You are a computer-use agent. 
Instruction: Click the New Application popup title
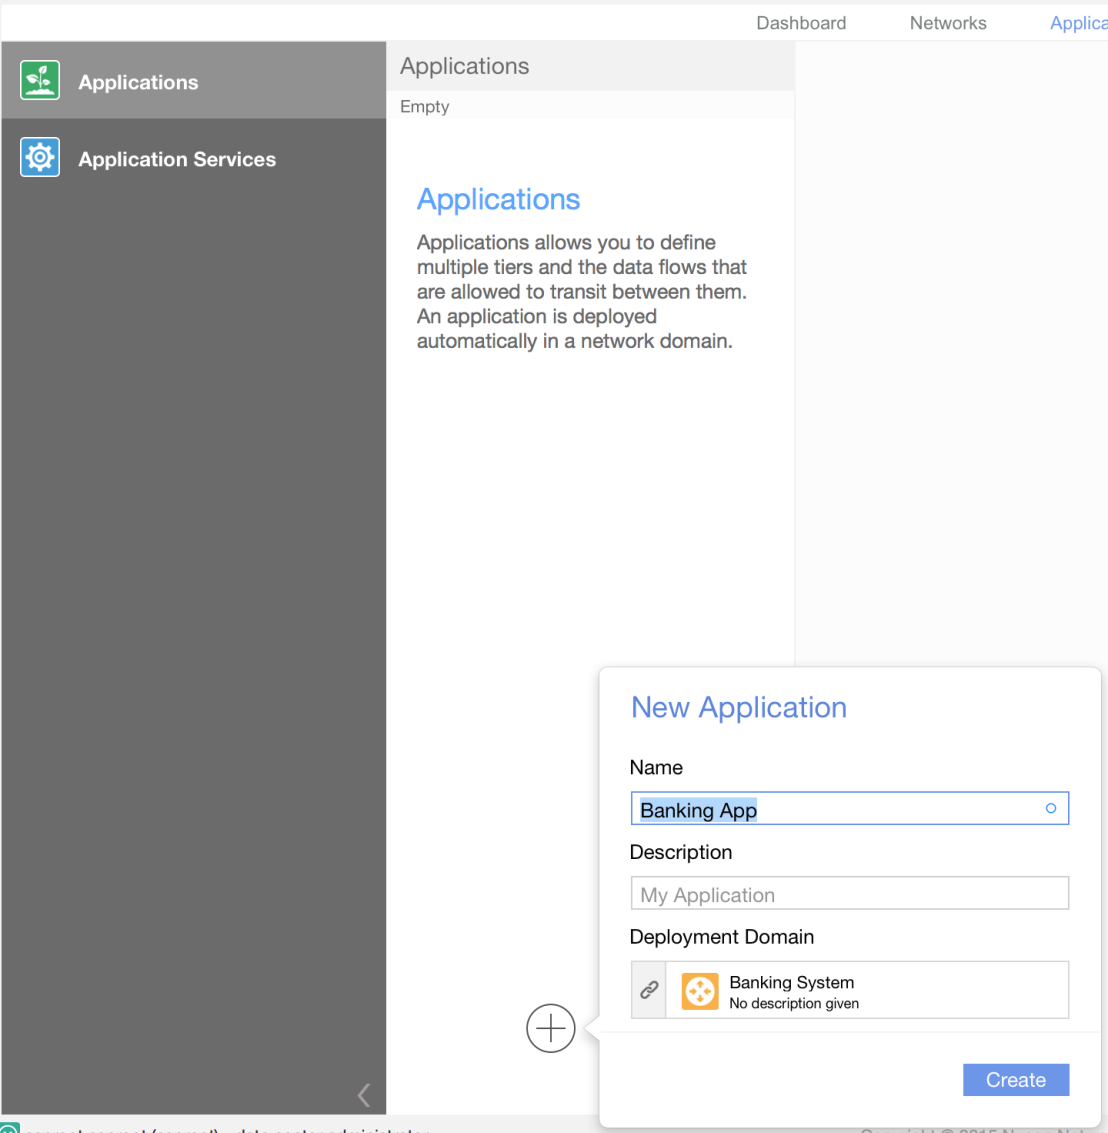[x=739, y=708]
